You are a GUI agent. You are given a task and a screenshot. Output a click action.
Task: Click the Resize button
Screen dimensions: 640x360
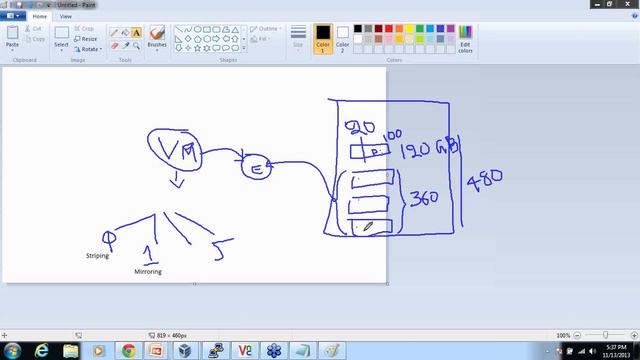pyautogui.click(x=86, y=39)
